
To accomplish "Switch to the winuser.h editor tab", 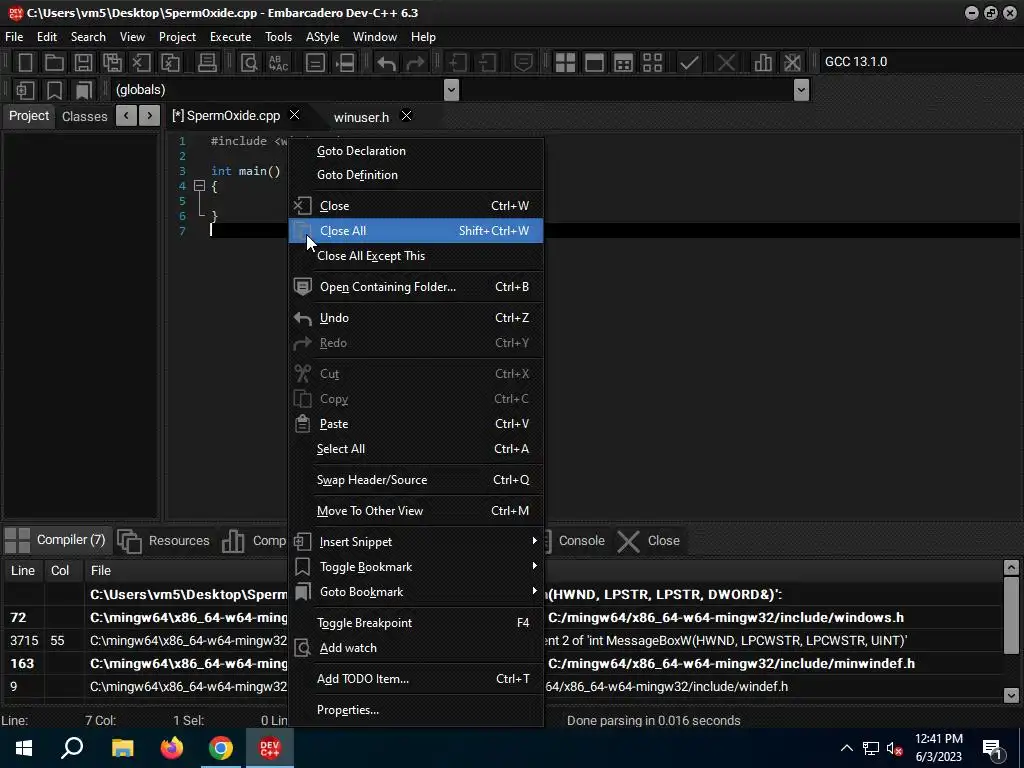I will pyautogui.click(x=361, y=117).
